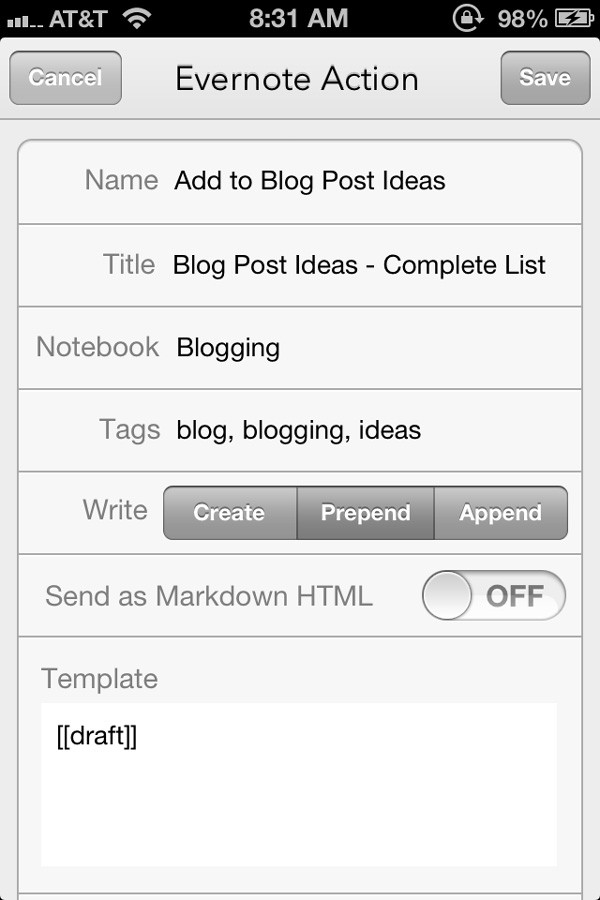This screenshot has height=900, width=600.
Task: Tap the battery charging icon
Action: tap(574, 18)
